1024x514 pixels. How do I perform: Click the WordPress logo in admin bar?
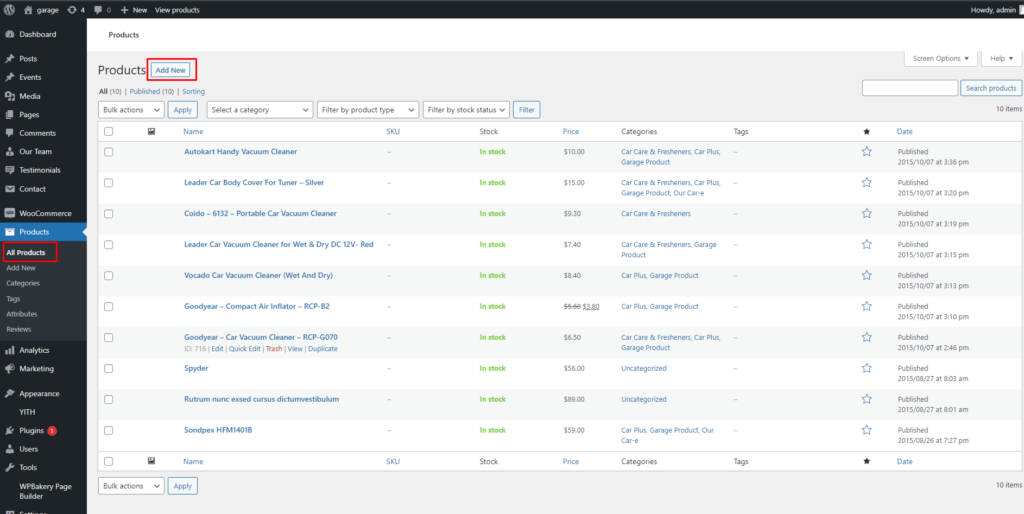pos(10,10)
